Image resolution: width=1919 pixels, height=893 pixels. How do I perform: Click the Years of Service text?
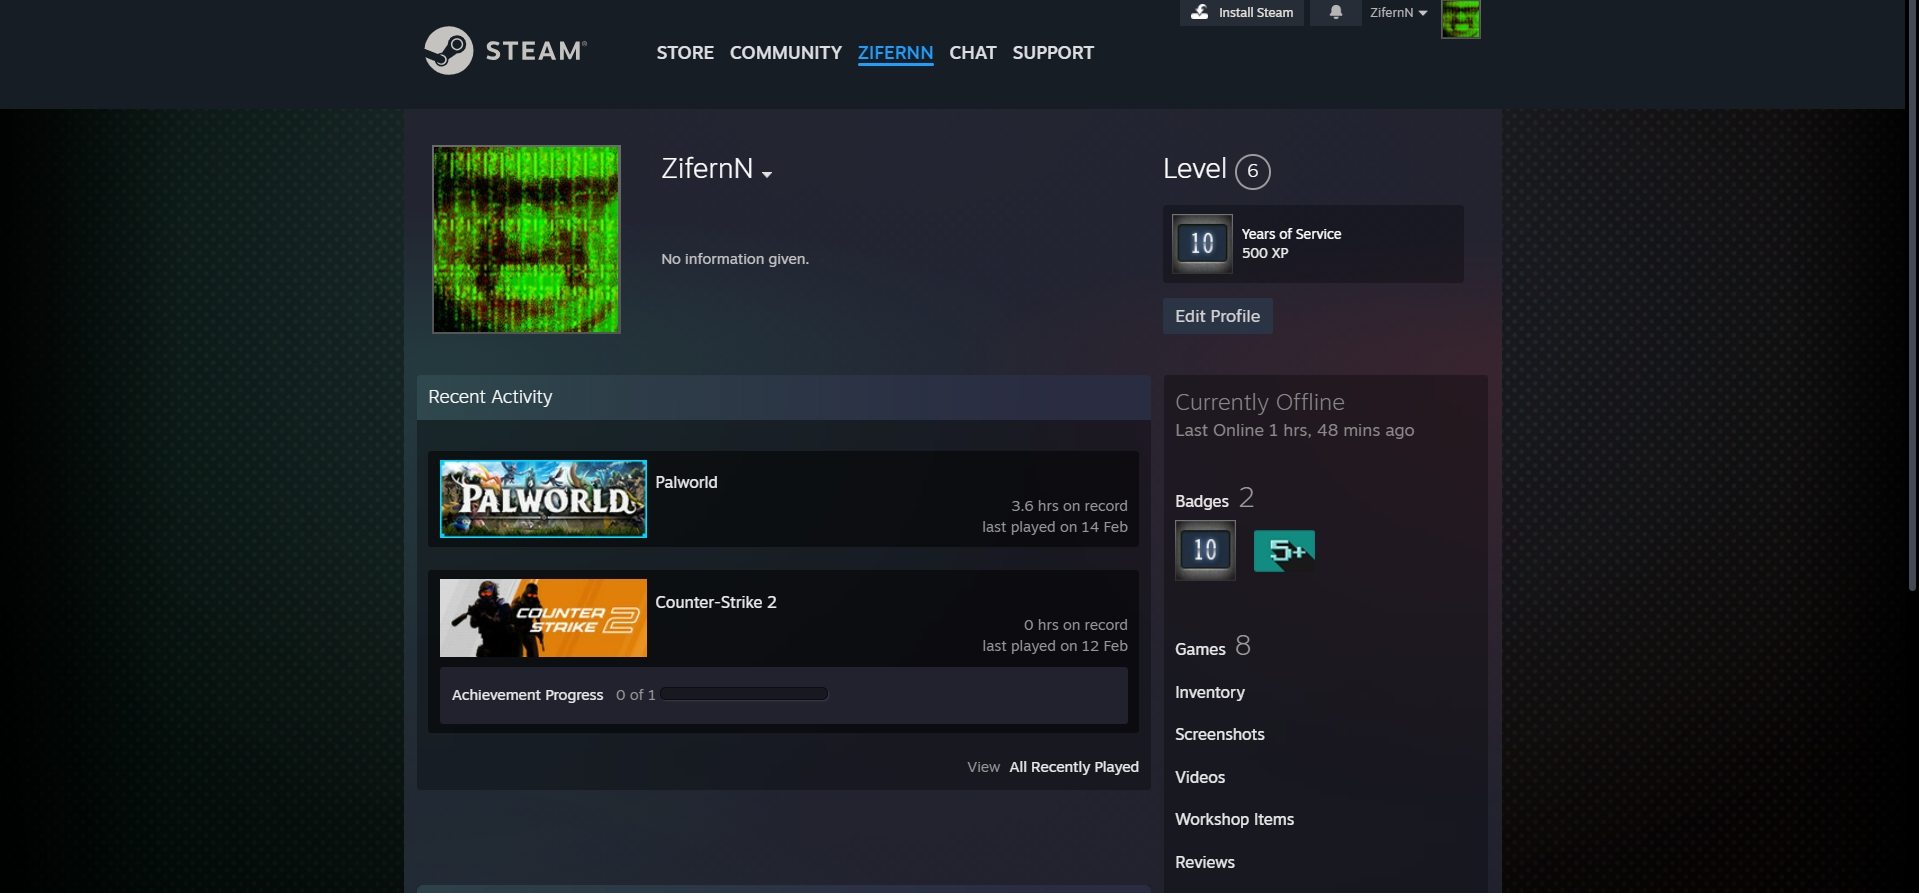pos(1291,234)
